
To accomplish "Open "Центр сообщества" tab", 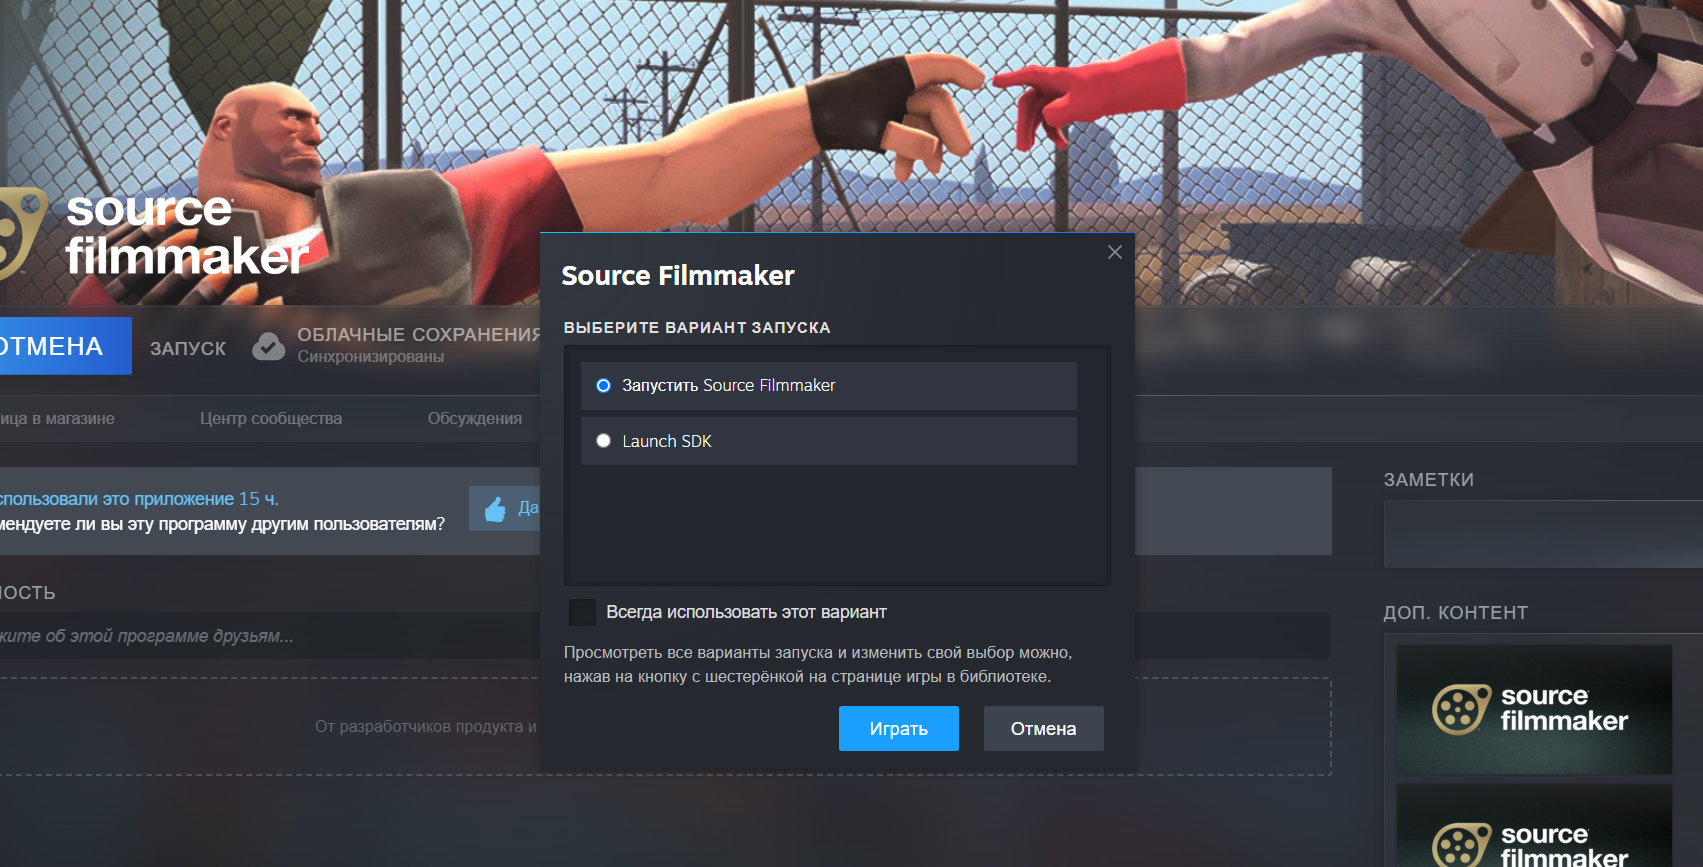I will 271,419.
